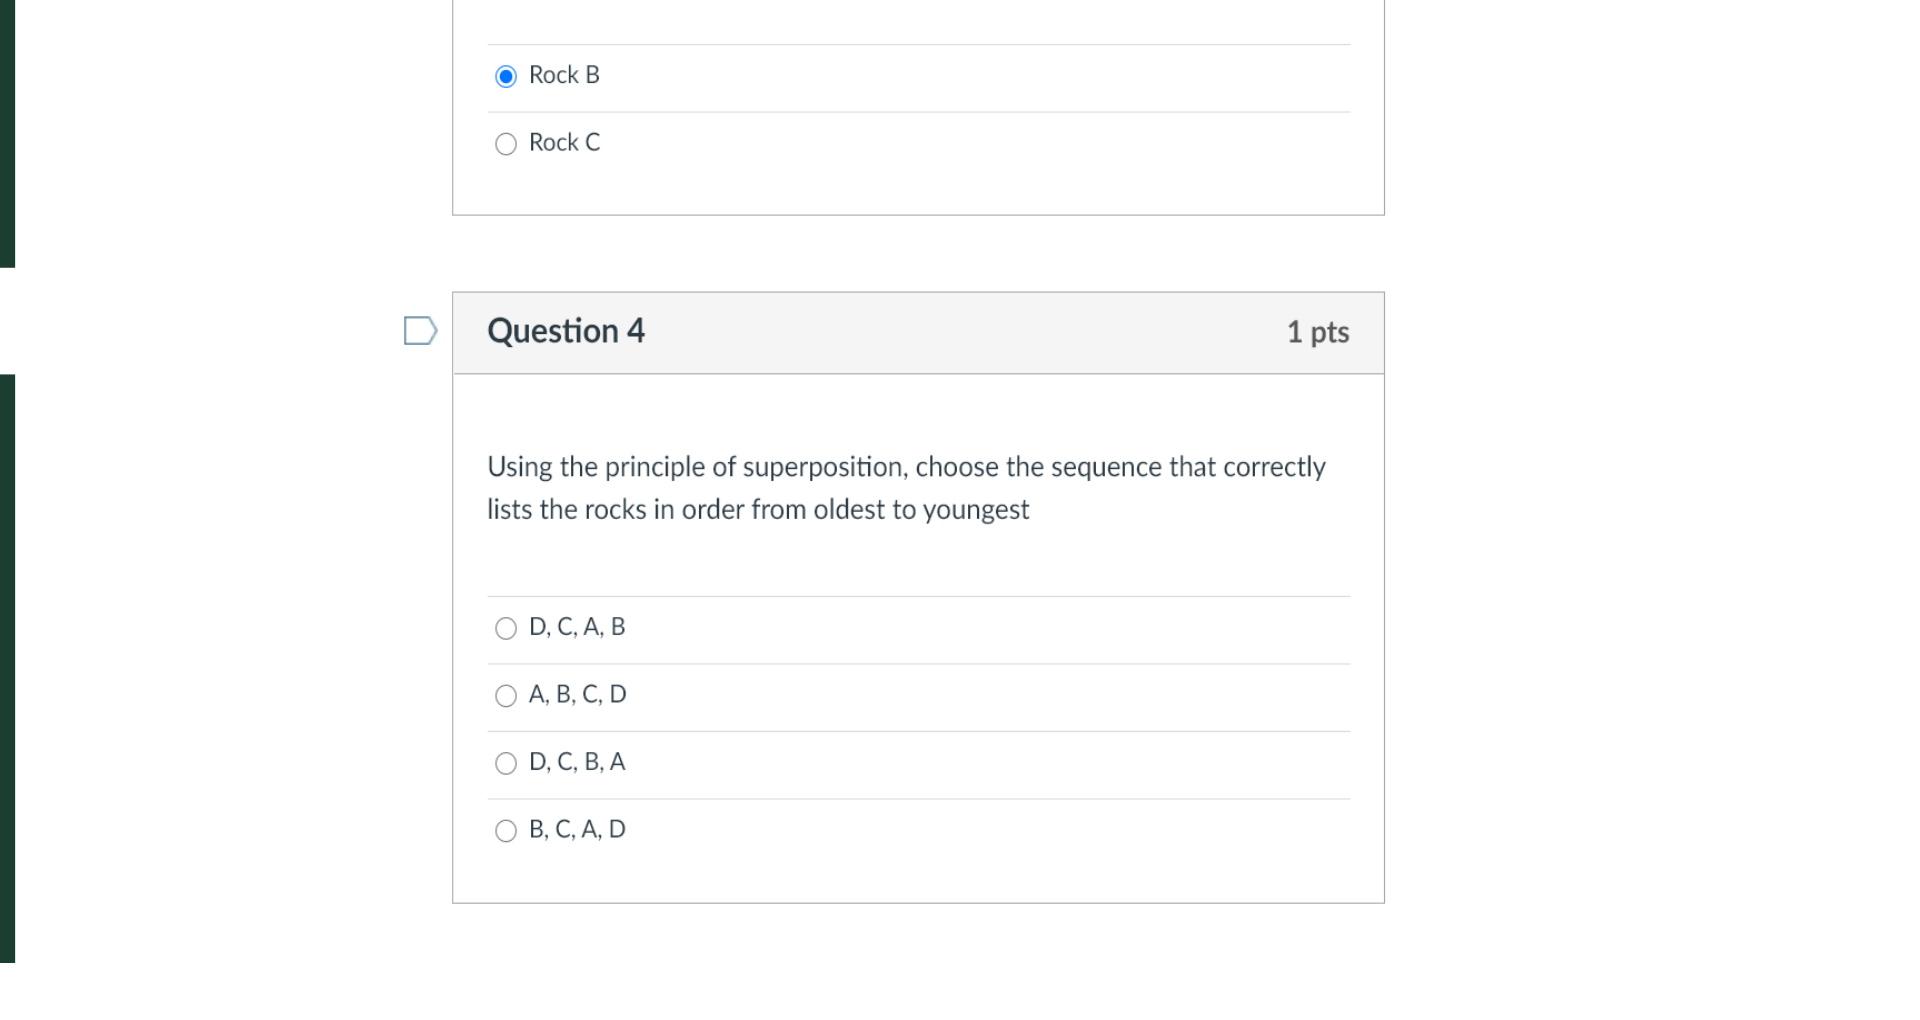Click the '1 pts' point value
Screen dimensions: 1920x1020
tap(1317, 332)
